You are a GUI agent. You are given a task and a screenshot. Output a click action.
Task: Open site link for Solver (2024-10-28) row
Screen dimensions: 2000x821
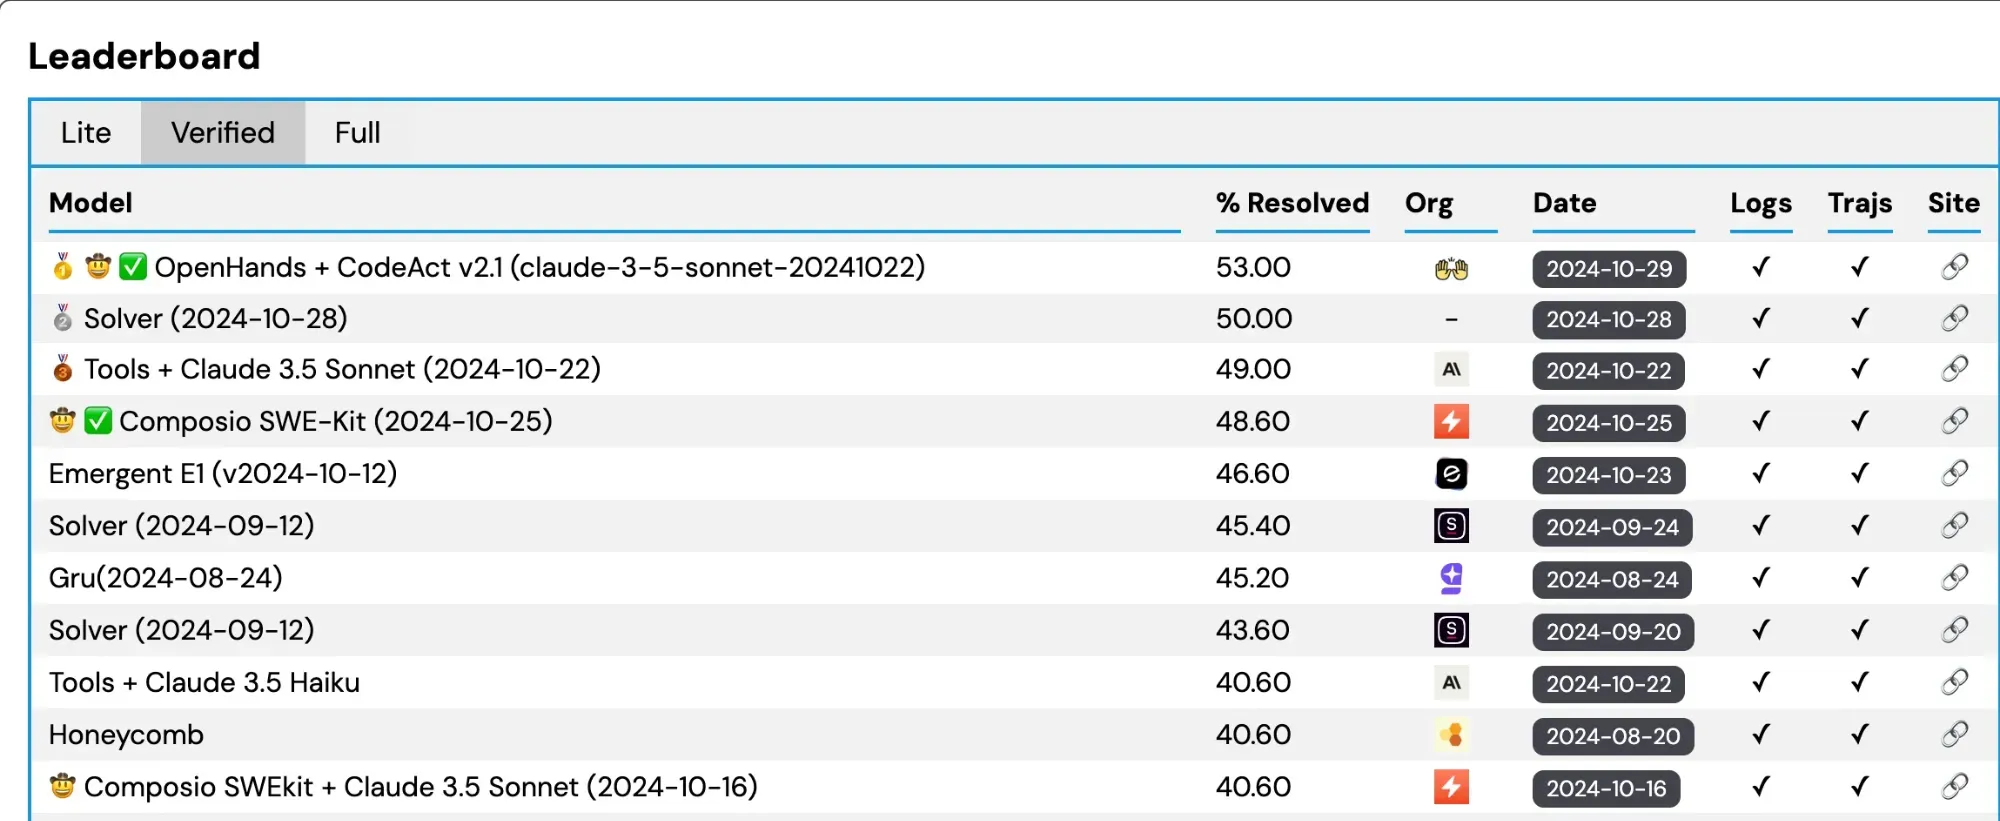(x=1954, y=318)
